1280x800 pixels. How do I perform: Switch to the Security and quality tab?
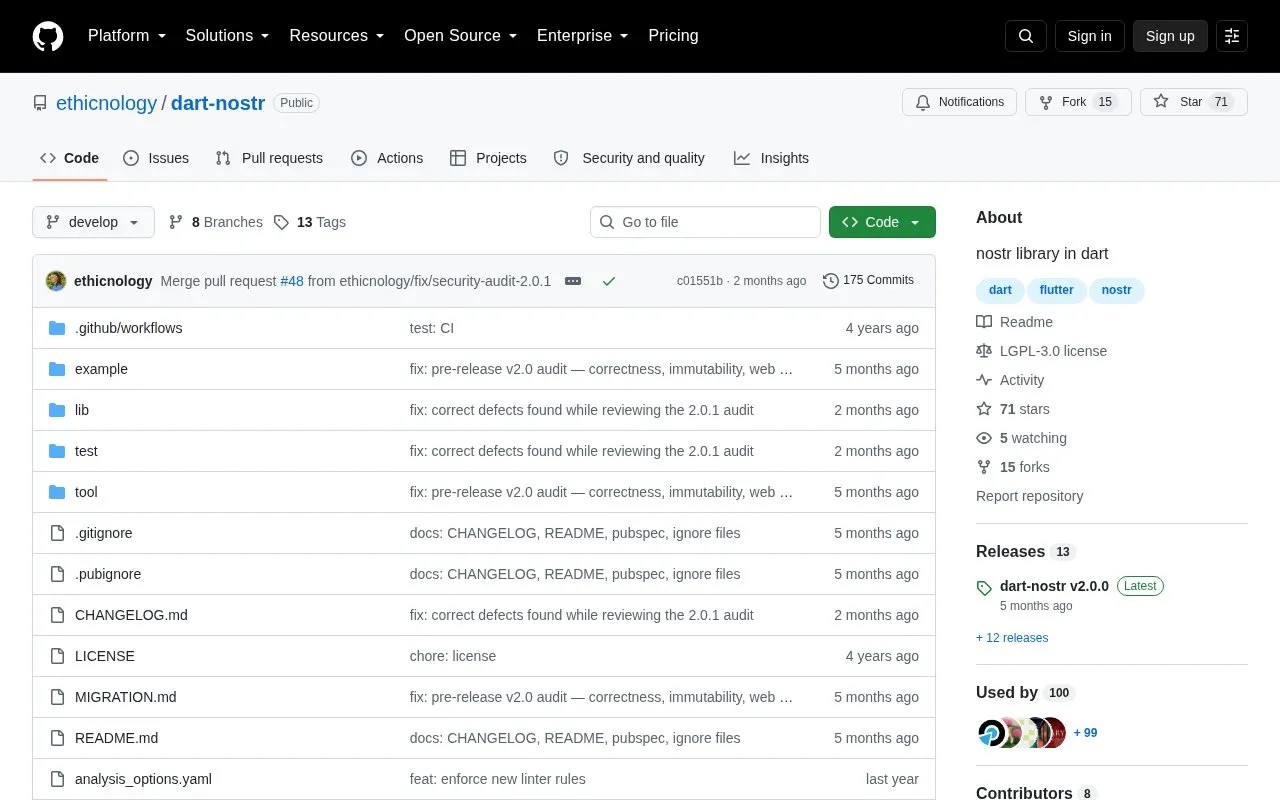[x=629, y=158]
